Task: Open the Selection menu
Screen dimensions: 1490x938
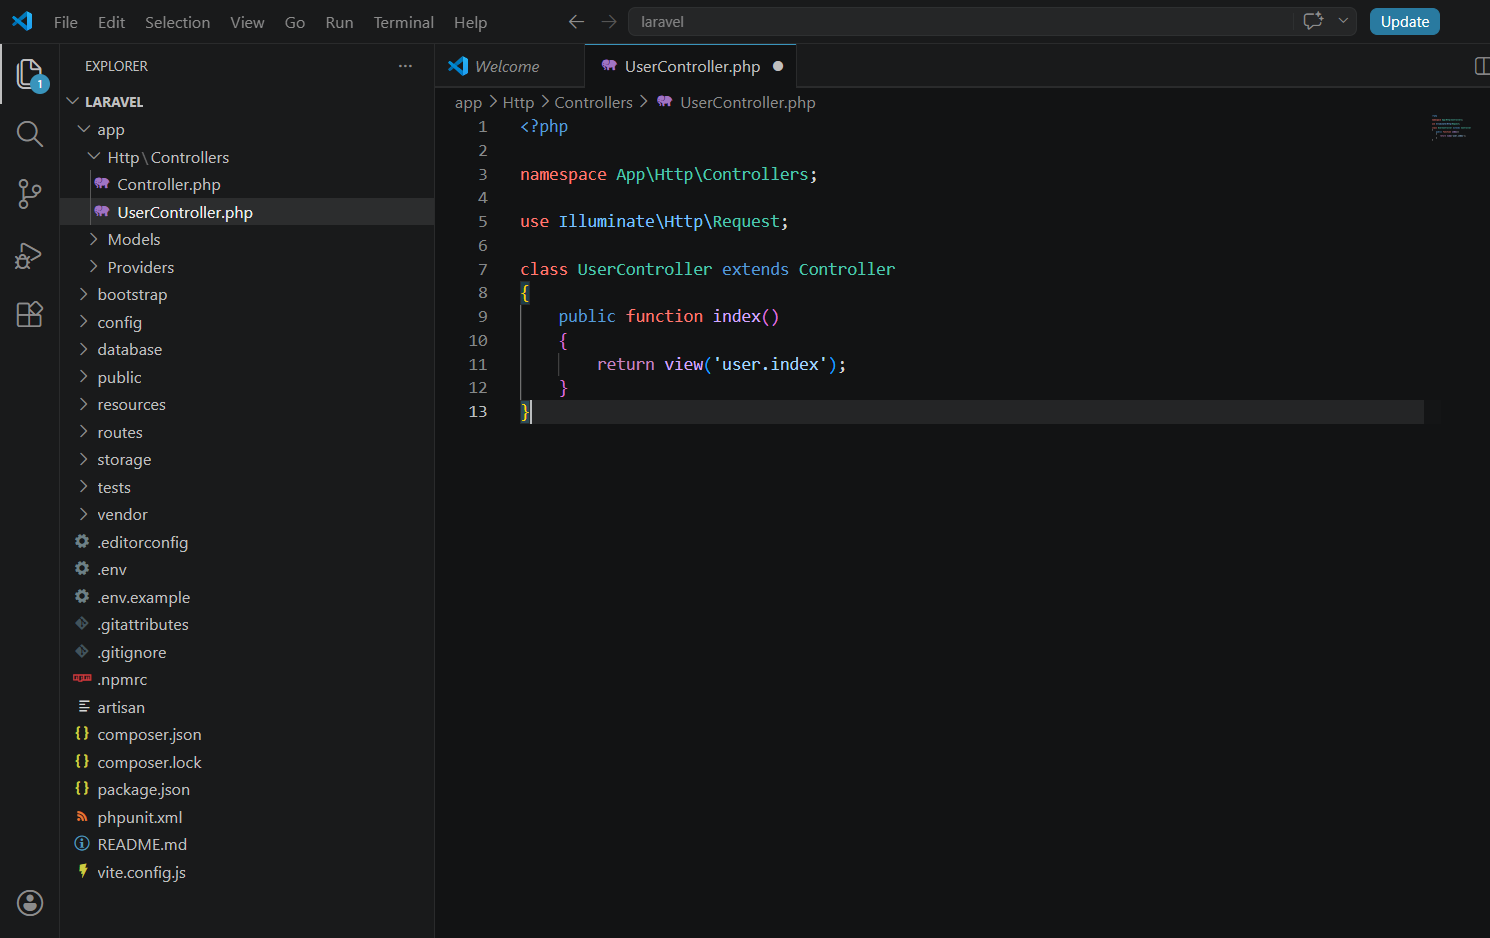Action: [x=177, y=22]
